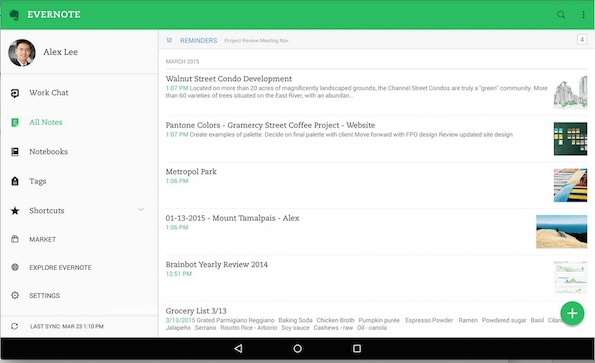Click the EVERNOTE title text
Viewport: 595px width, 363px height.
(x=54, y=14)
